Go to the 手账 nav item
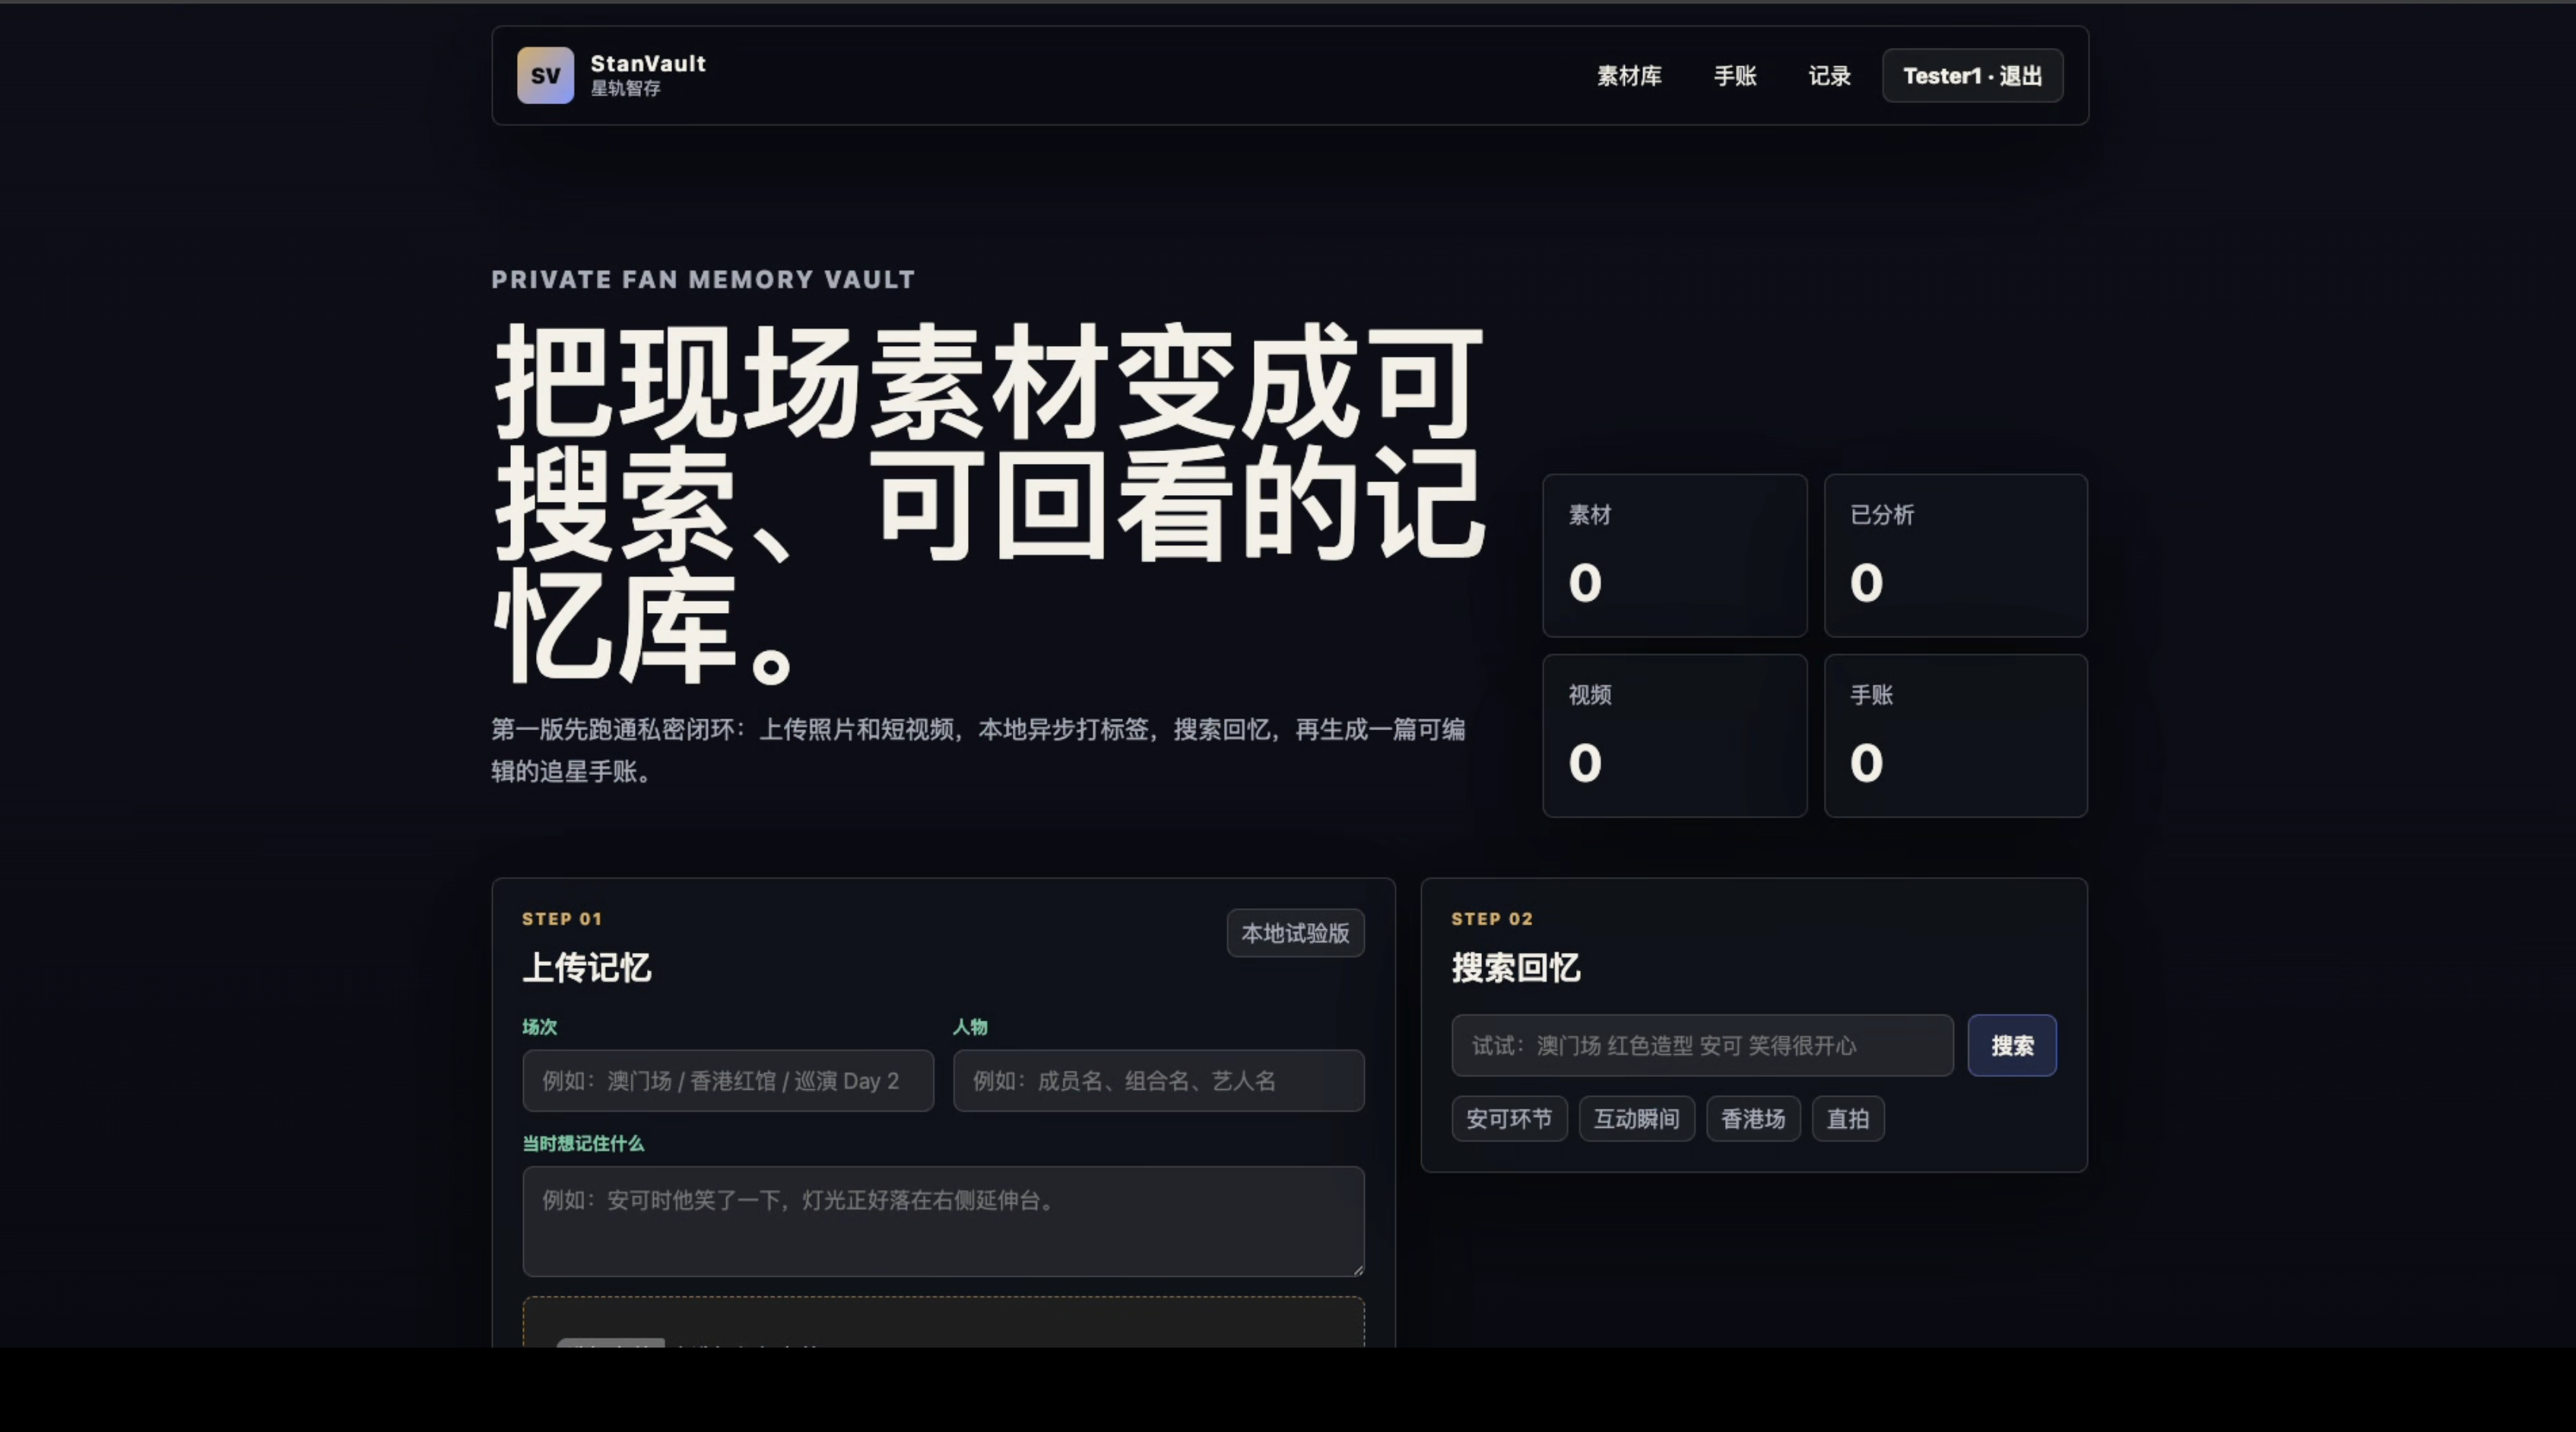The image size is (2576, 1432). coord(1735,76)
